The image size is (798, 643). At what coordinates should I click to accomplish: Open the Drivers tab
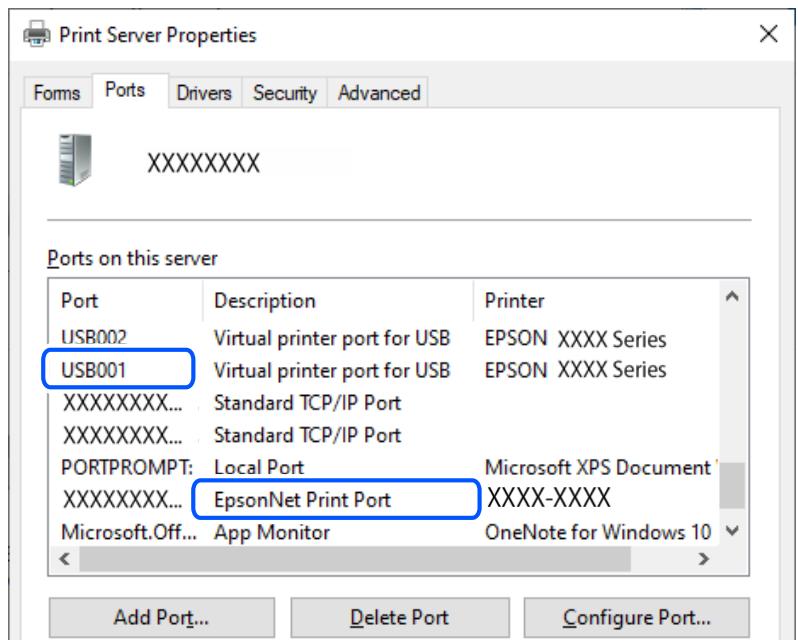coord(203,93)
